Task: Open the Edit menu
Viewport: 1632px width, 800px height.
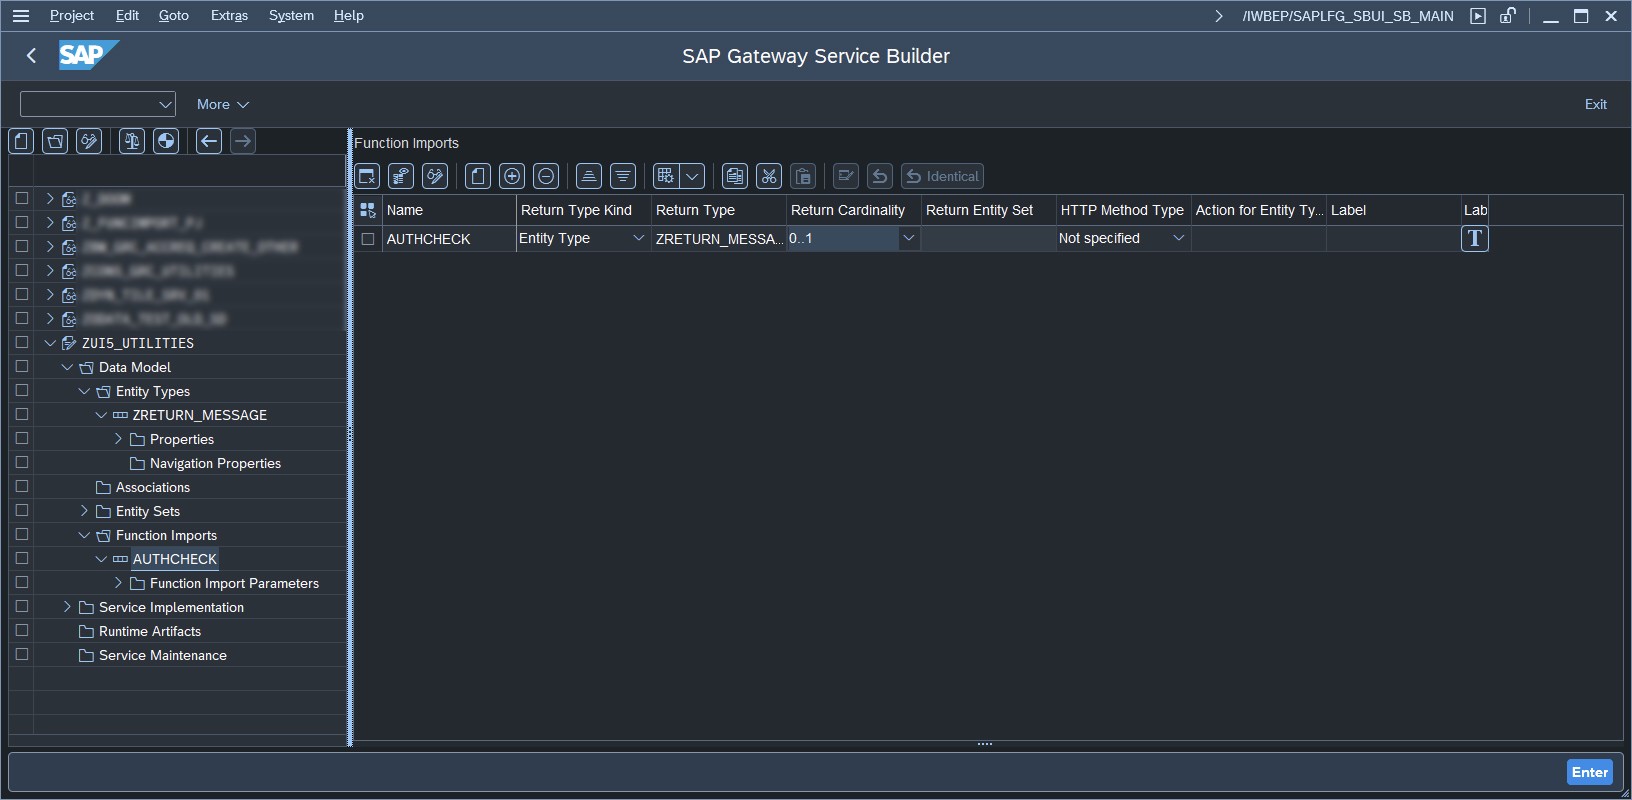Action: tap(127, 16)
